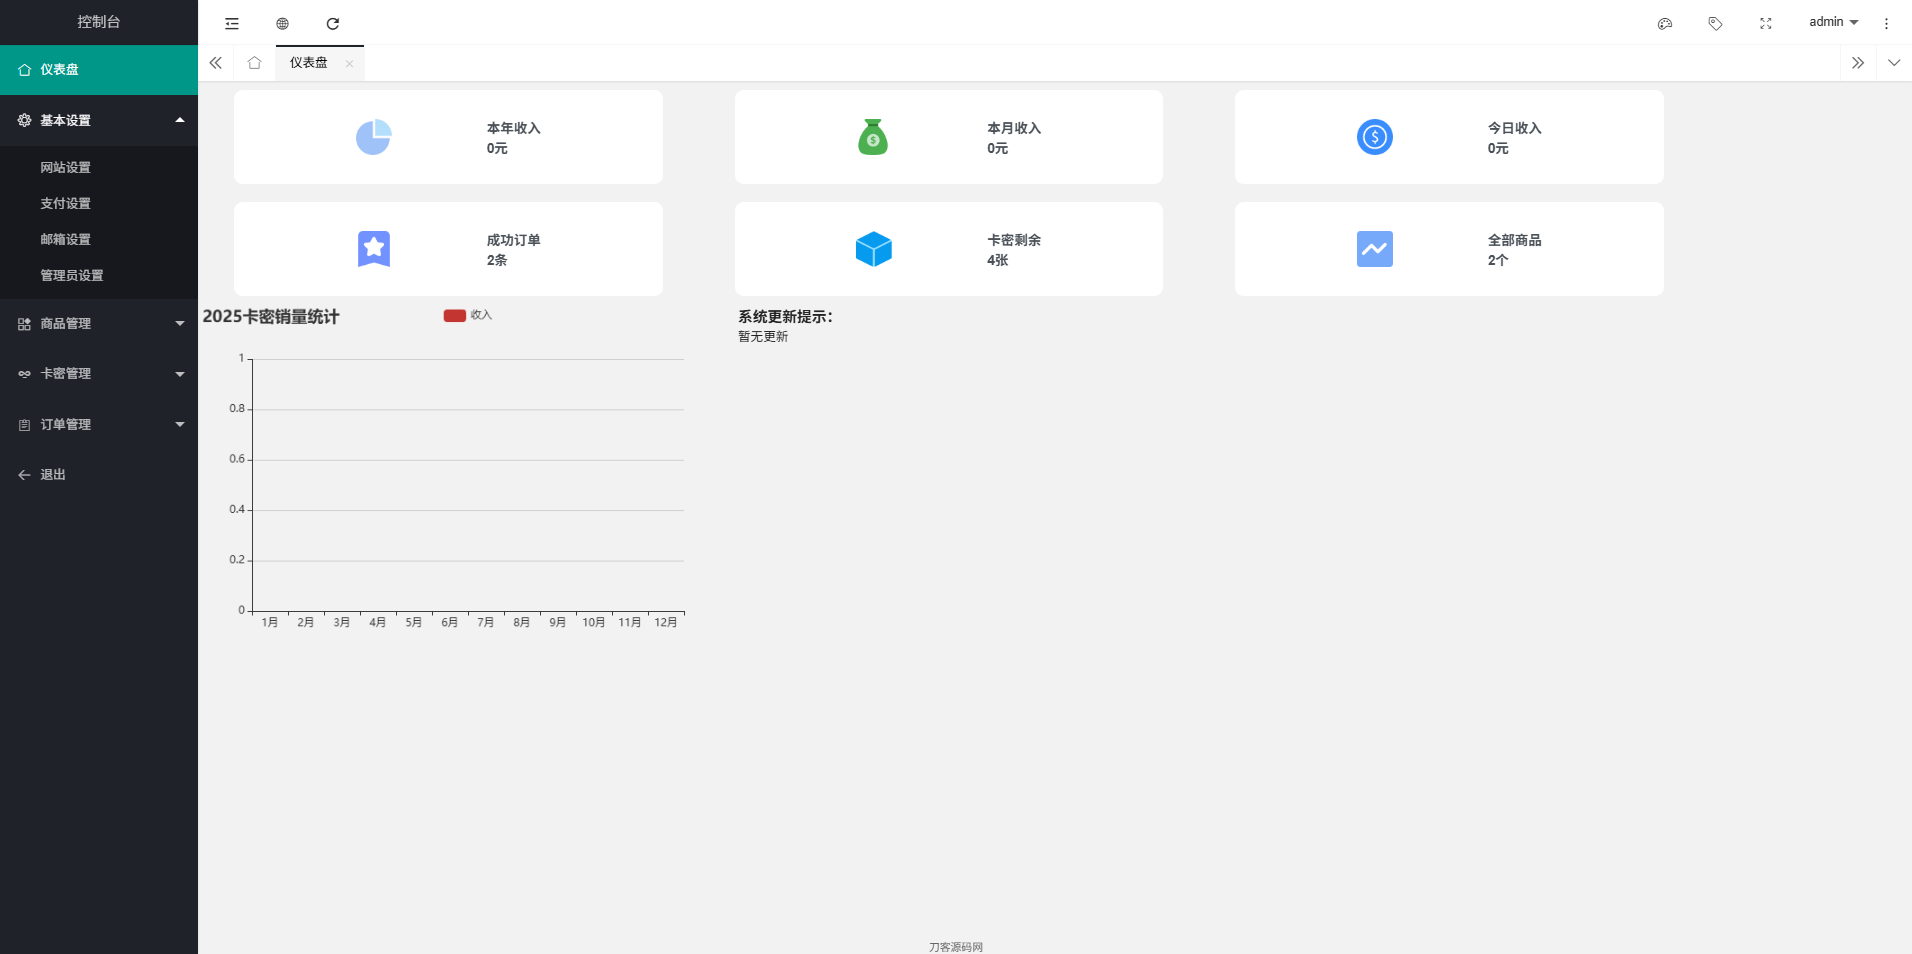Image resolution: width=1912 pixels, height=954 pixels.
Task: Open the tab operations dropdown chevron
Action: point(1894,63)
